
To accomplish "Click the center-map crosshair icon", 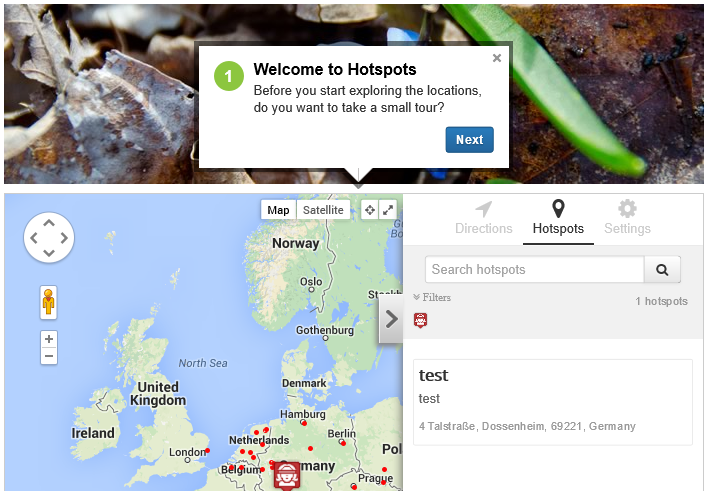I will click(370, 210).
